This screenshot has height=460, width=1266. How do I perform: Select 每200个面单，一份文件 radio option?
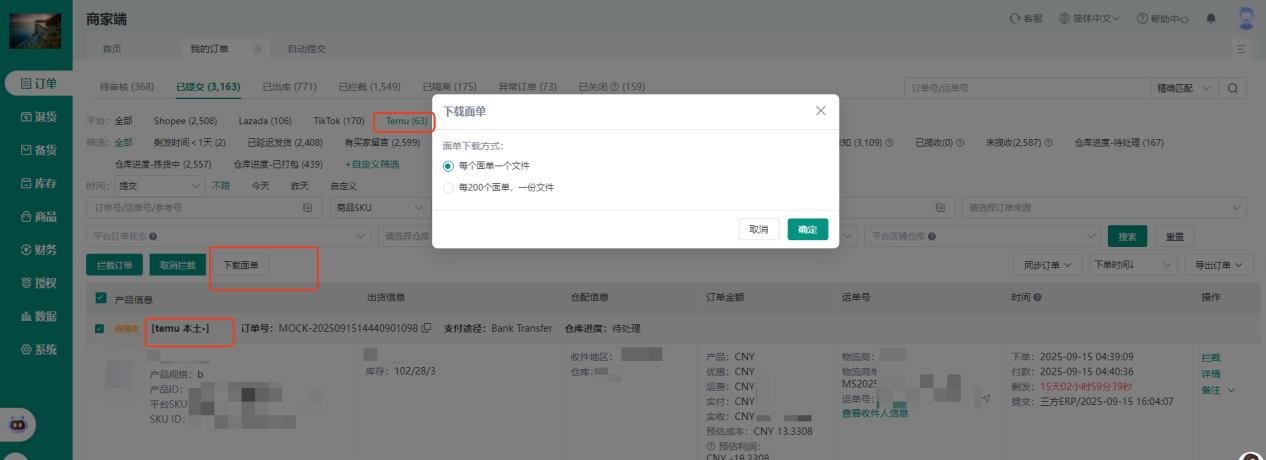[448, 187]
